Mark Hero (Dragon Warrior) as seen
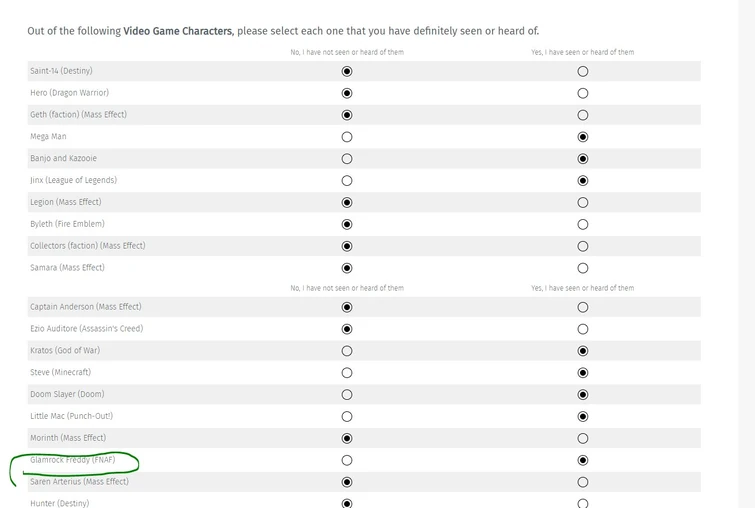 click(x=583, y=93)
